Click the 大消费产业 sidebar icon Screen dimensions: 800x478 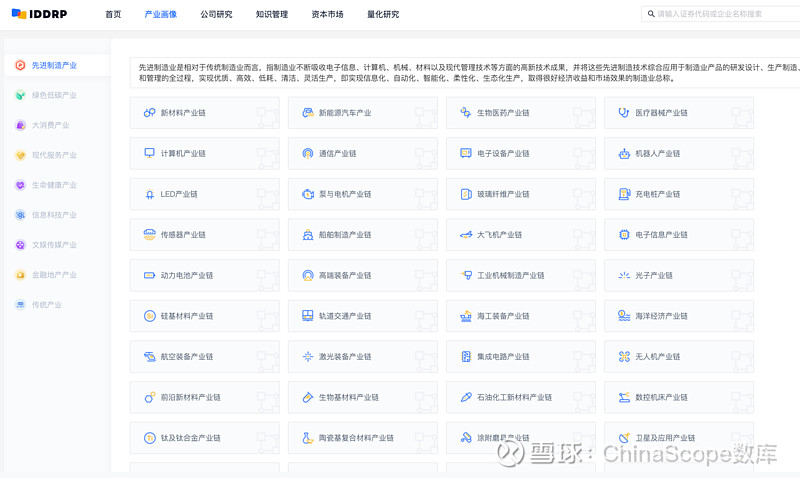pyautogui.click(x=20, y=125)
